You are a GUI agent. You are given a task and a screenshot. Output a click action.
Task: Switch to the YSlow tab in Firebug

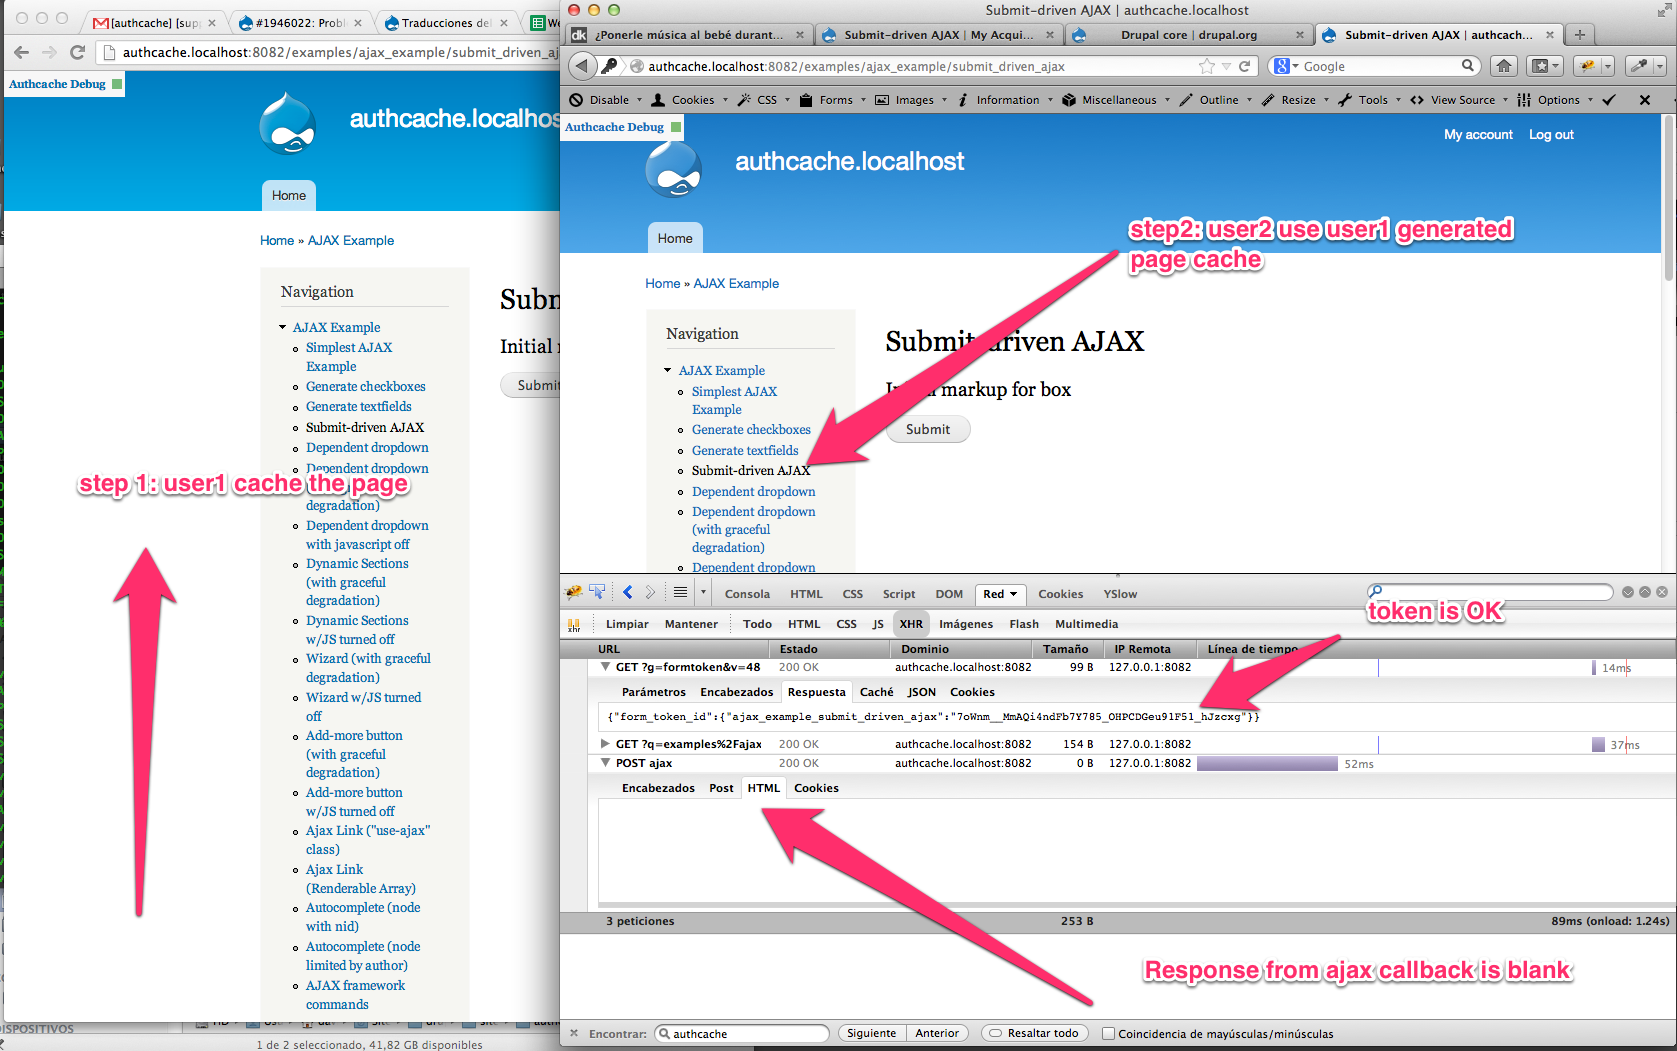click(1119, 593)
